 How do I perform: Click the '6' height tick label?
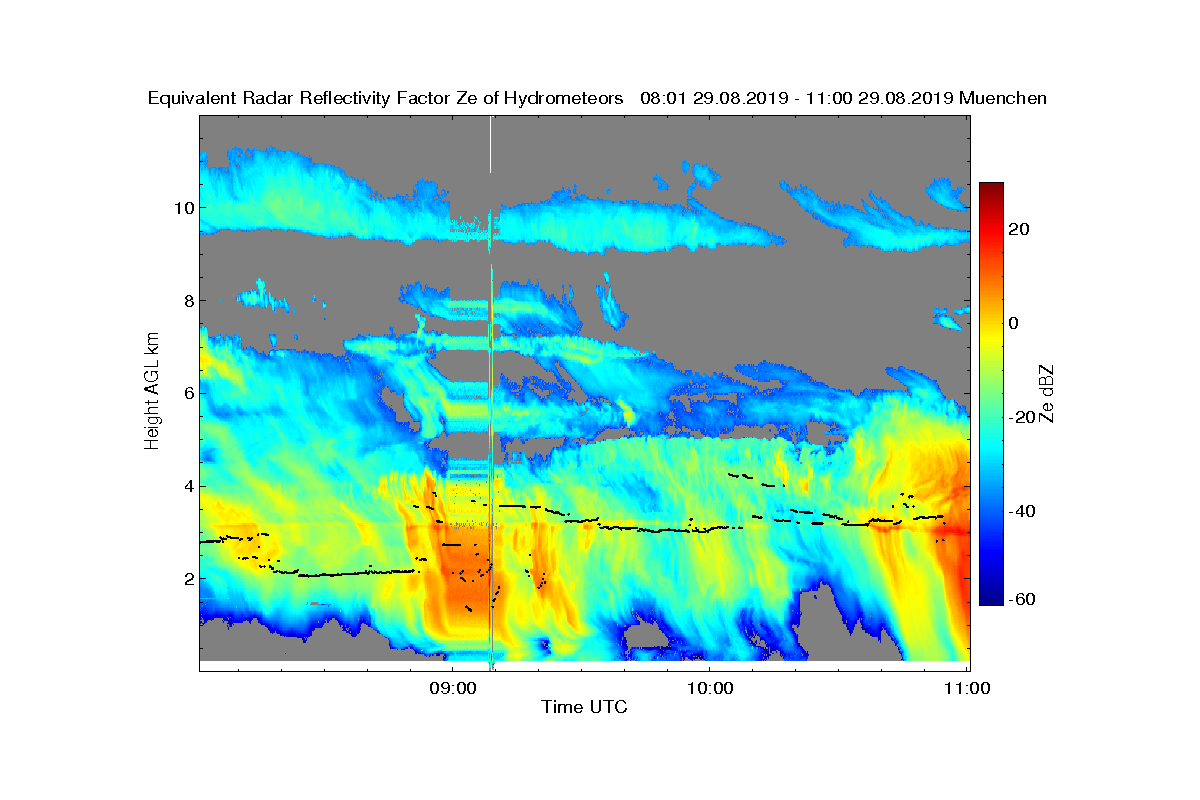[x=188, y=393]
